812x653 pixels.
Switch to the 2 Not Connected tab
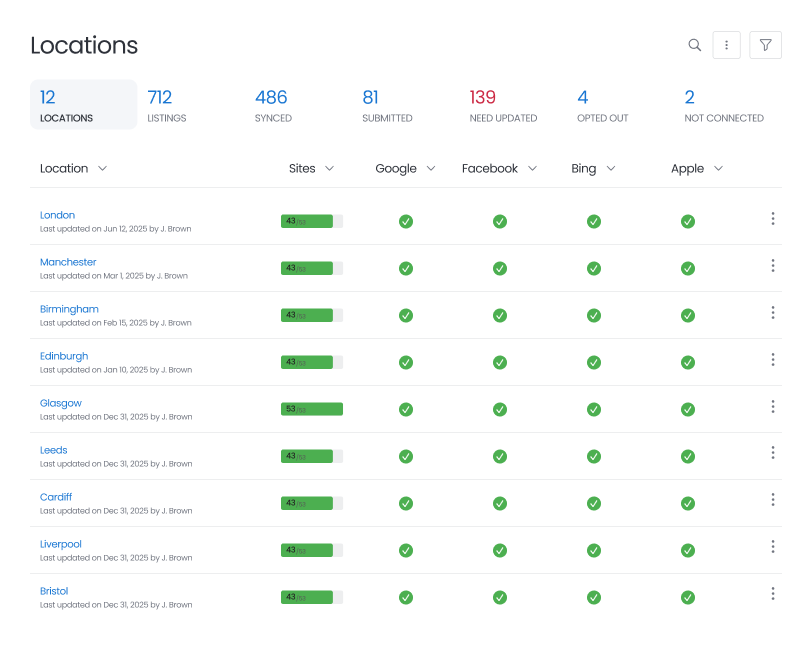(724, 105)
